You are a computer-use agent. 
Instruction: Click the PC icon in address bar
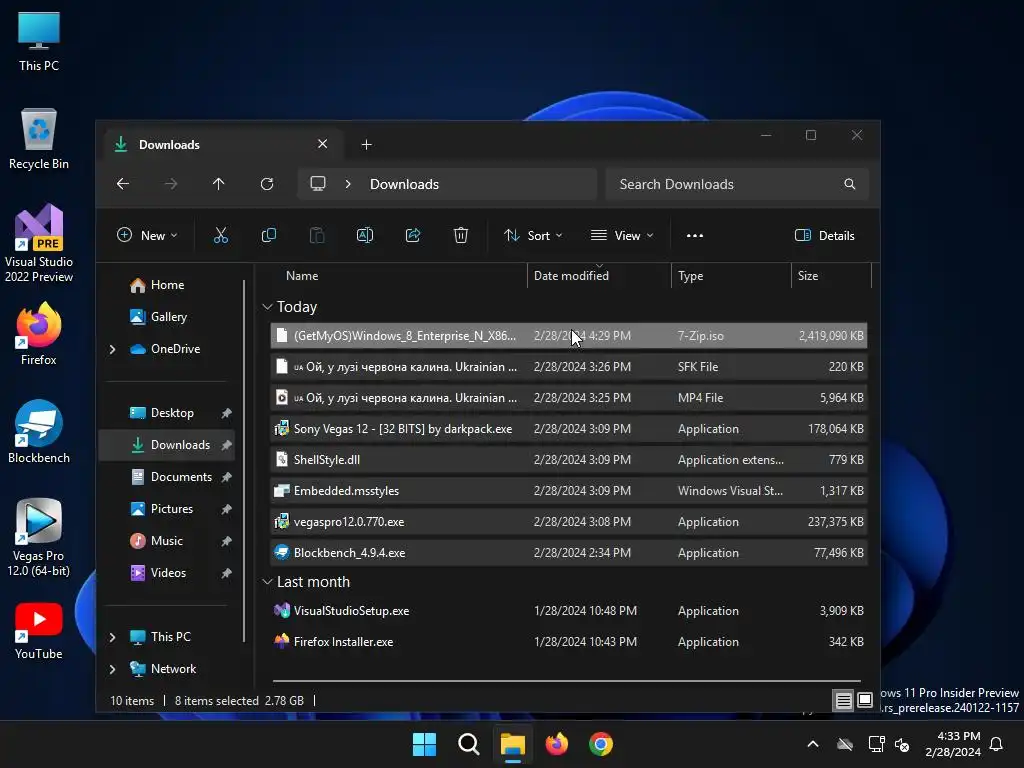click(318, 184)
